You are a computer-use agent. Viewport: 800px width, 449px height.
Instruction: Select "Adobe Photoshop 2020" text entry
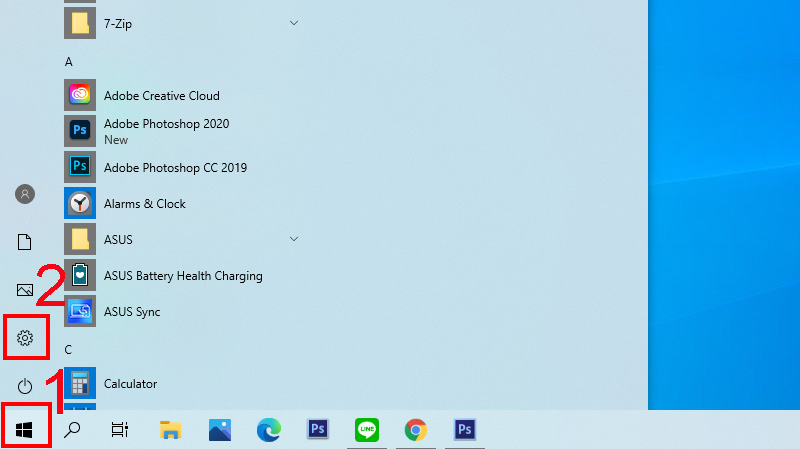click(166, 123)
